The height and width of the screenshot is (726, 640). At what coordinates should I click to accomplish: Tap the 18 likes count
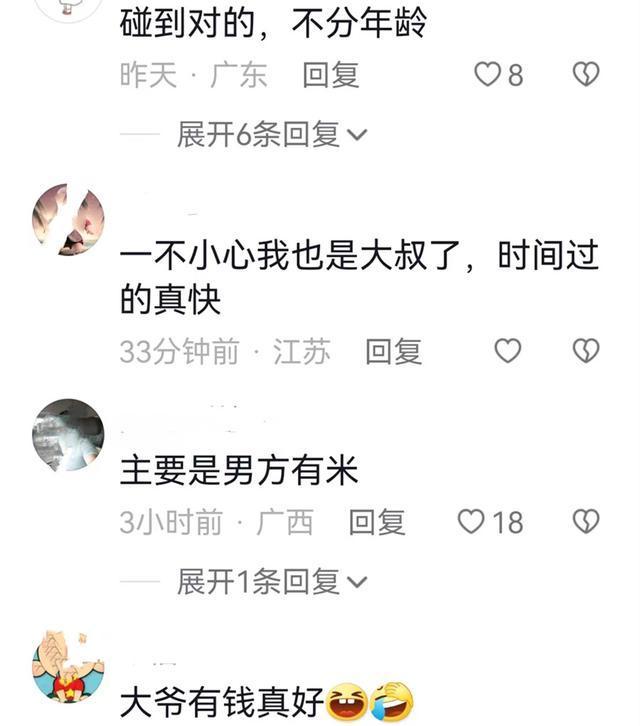tap(508, 522)
